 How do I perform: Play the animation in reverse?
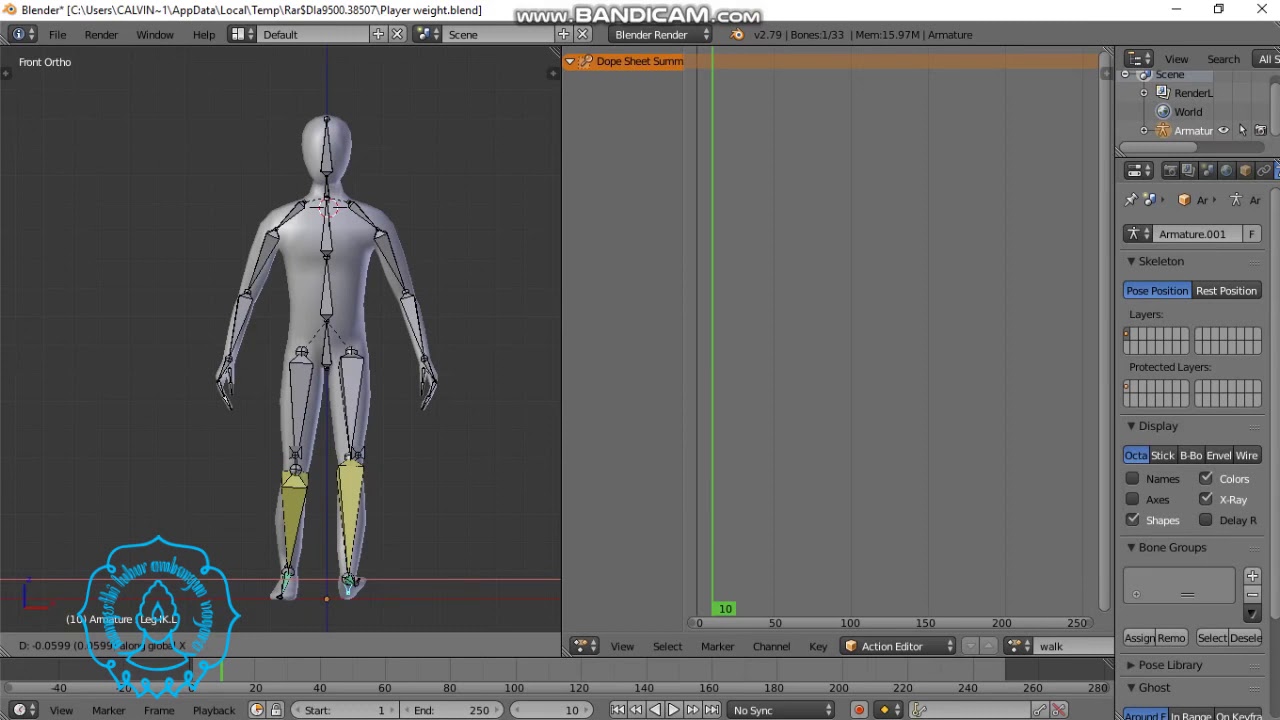pos(655,710)
